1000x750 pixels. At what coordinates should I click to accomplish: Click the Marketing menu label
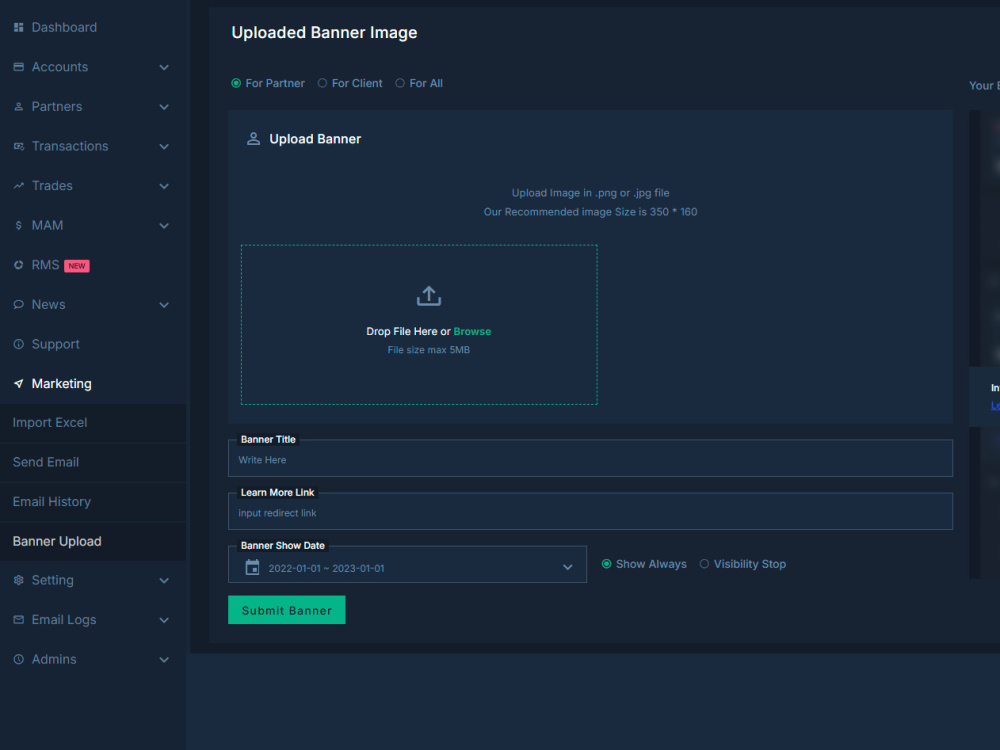point(61,383)
